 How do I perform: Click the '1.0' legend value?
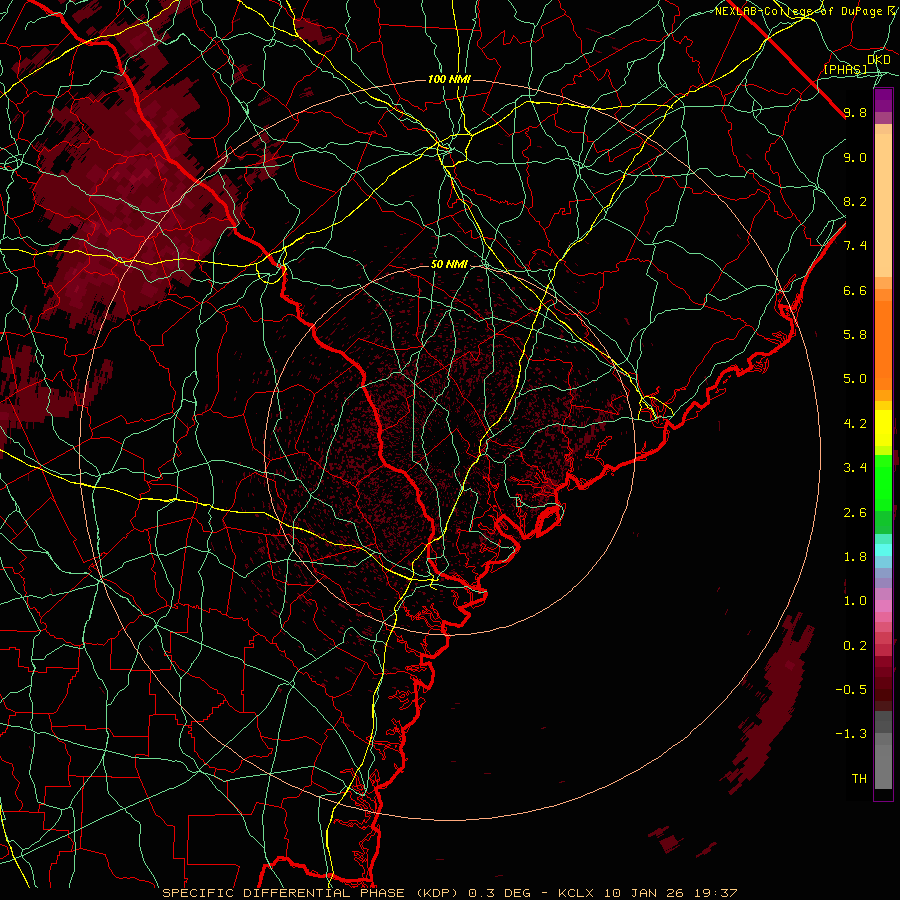coord(855,601)
